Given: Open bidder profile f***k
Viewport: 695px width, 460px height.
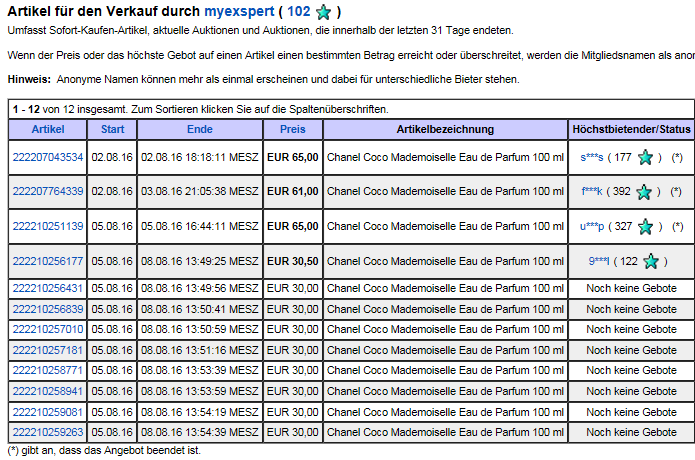Looking at the screenshot, I should pyautogui.click(x=592, y=191).
